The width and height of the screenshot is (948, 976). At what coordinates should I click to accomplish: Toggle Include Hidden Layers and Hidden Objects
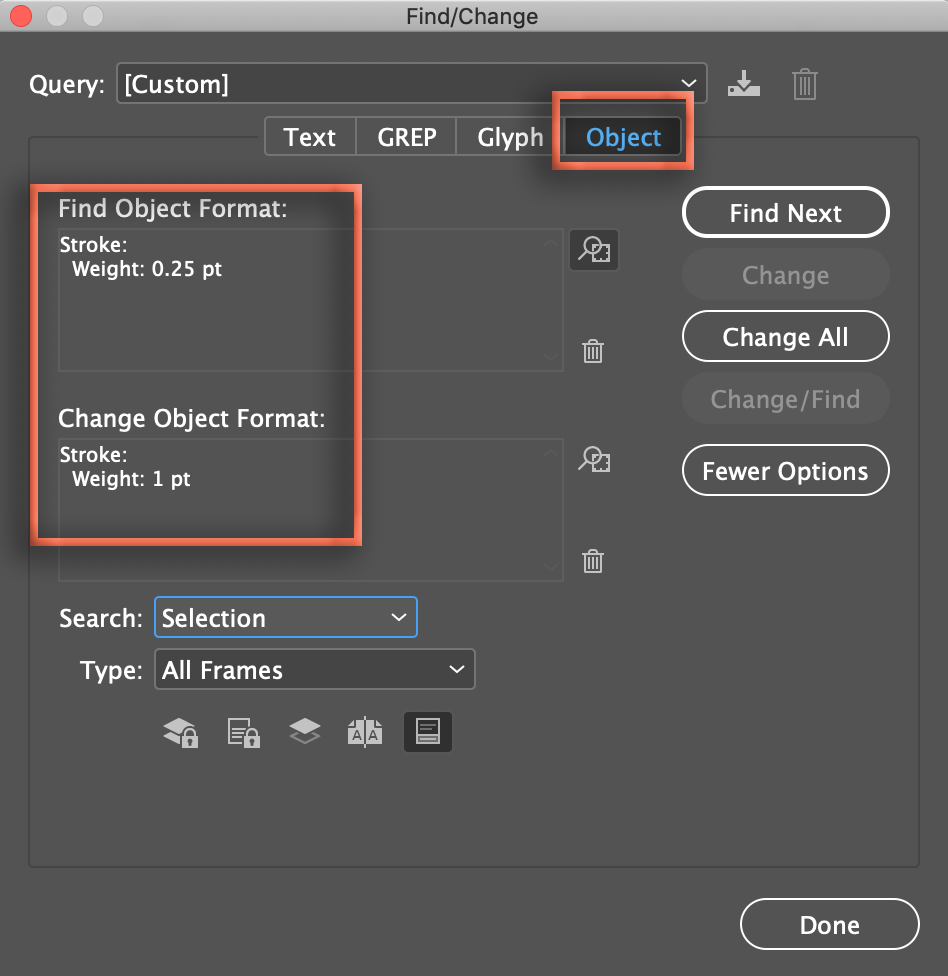coord(304,733)
